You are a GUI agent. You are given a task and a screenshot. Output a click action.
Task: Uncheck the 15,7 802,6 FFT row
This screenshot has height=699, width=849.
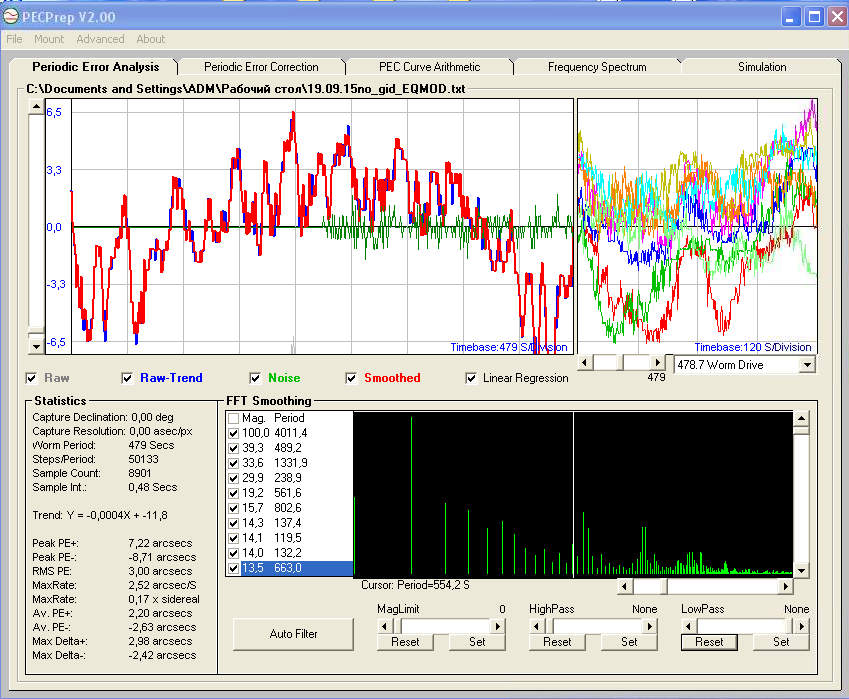(x=233, y=508)
